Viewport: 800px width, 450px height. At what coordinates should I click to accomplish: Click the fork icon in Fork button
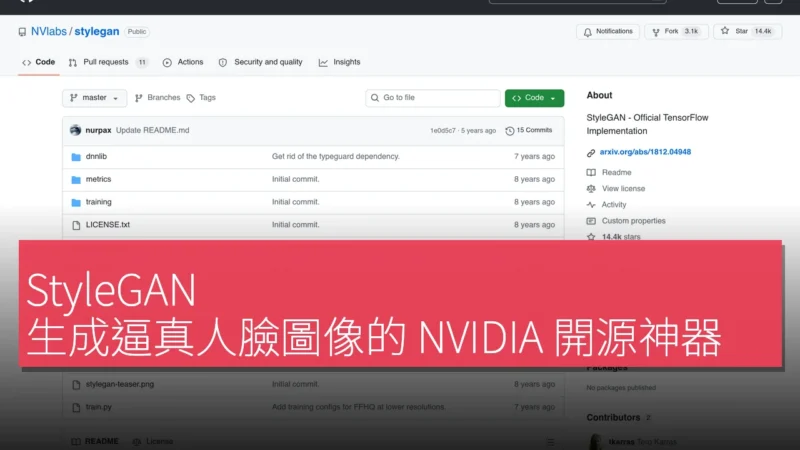click(x=656, y=32)
